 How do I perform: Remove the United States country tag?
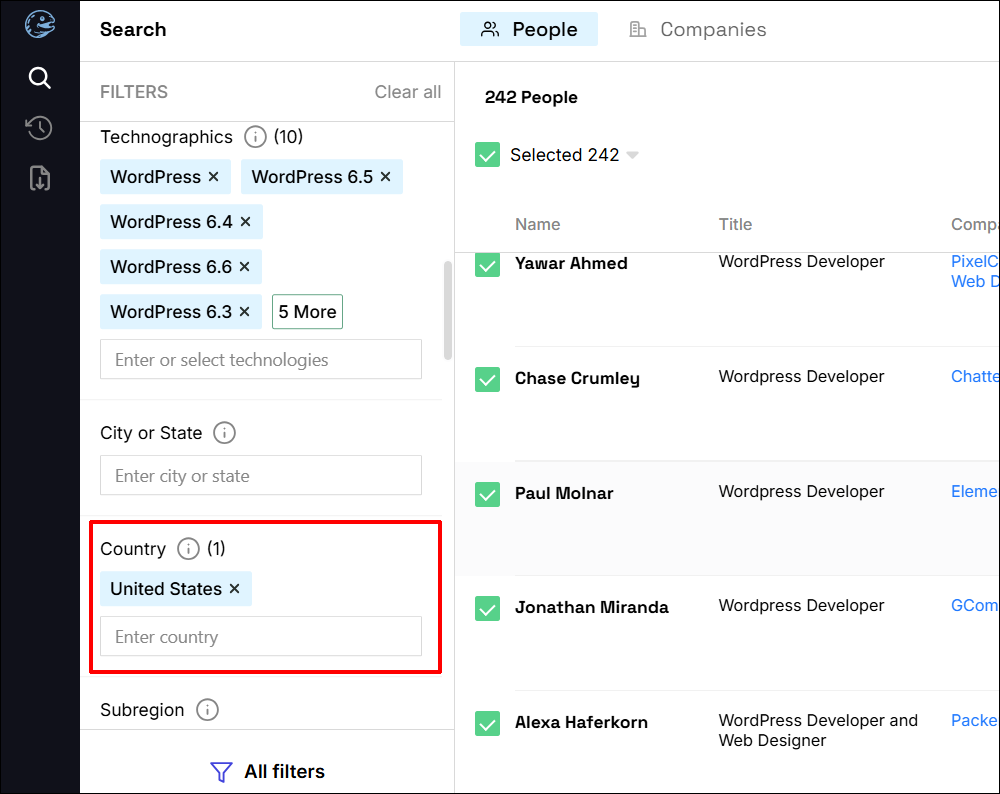click(x=234, y=589)
